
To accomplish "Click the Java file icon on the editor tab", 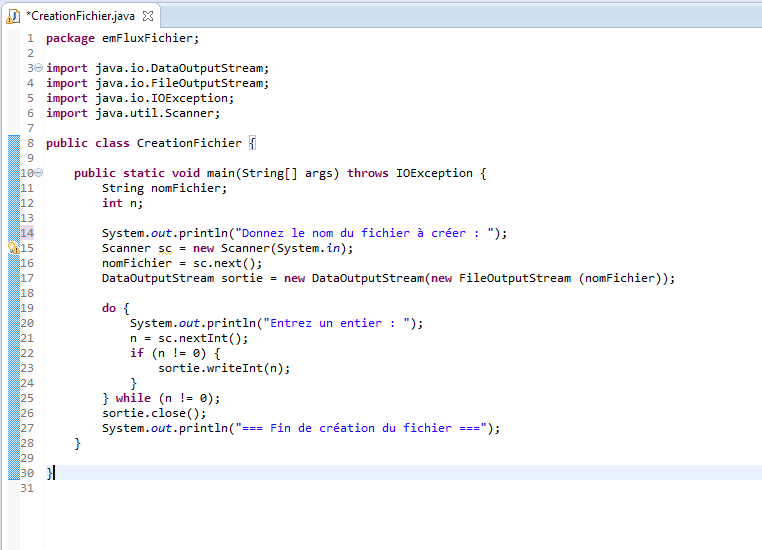I will (x=14, y=16).
